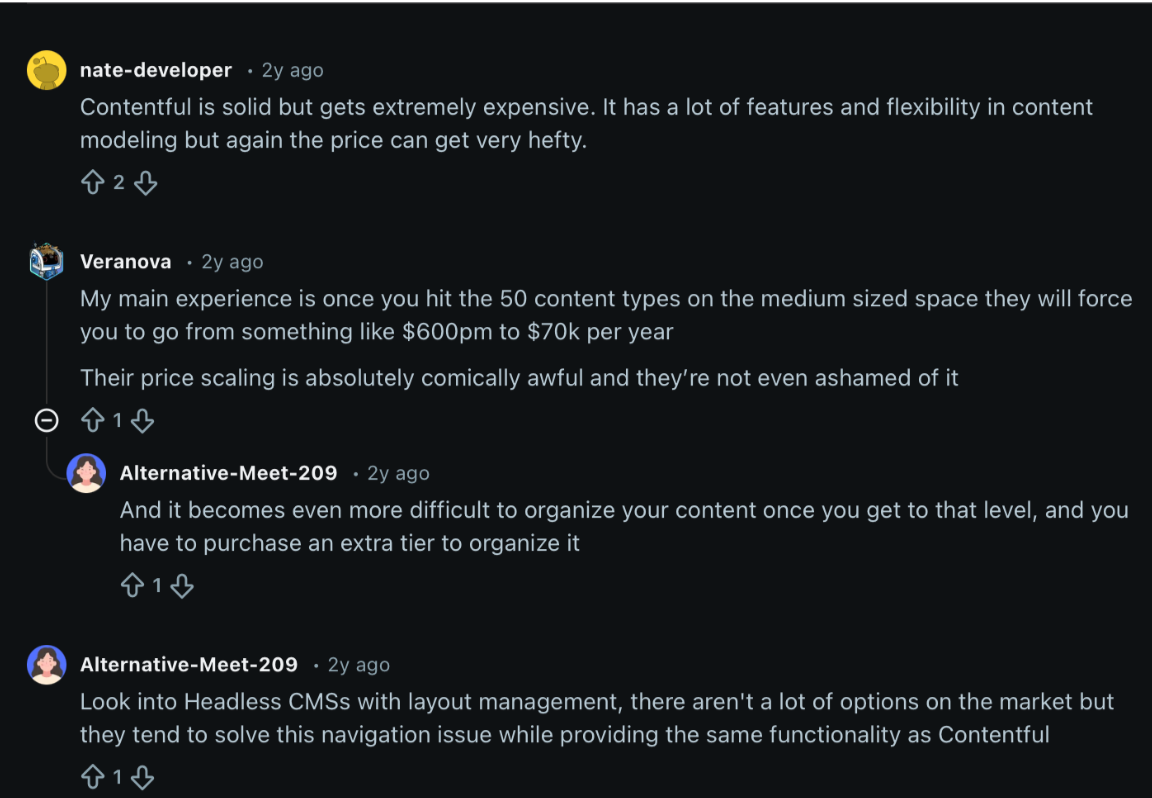Open Alternative-Meet-209's username in the nested reply
The width and height of the screenshot is (1152, 798).
point(228,473)
